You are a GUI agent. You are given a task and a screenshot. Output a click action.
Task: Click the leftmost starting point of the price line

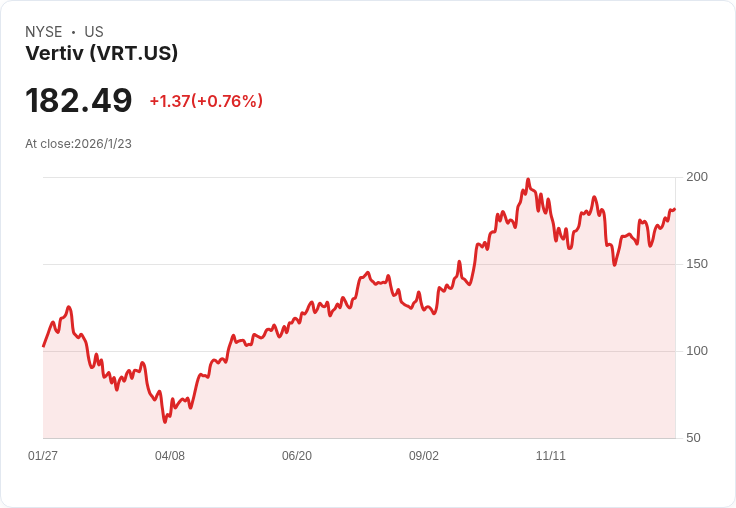[44, 346]
